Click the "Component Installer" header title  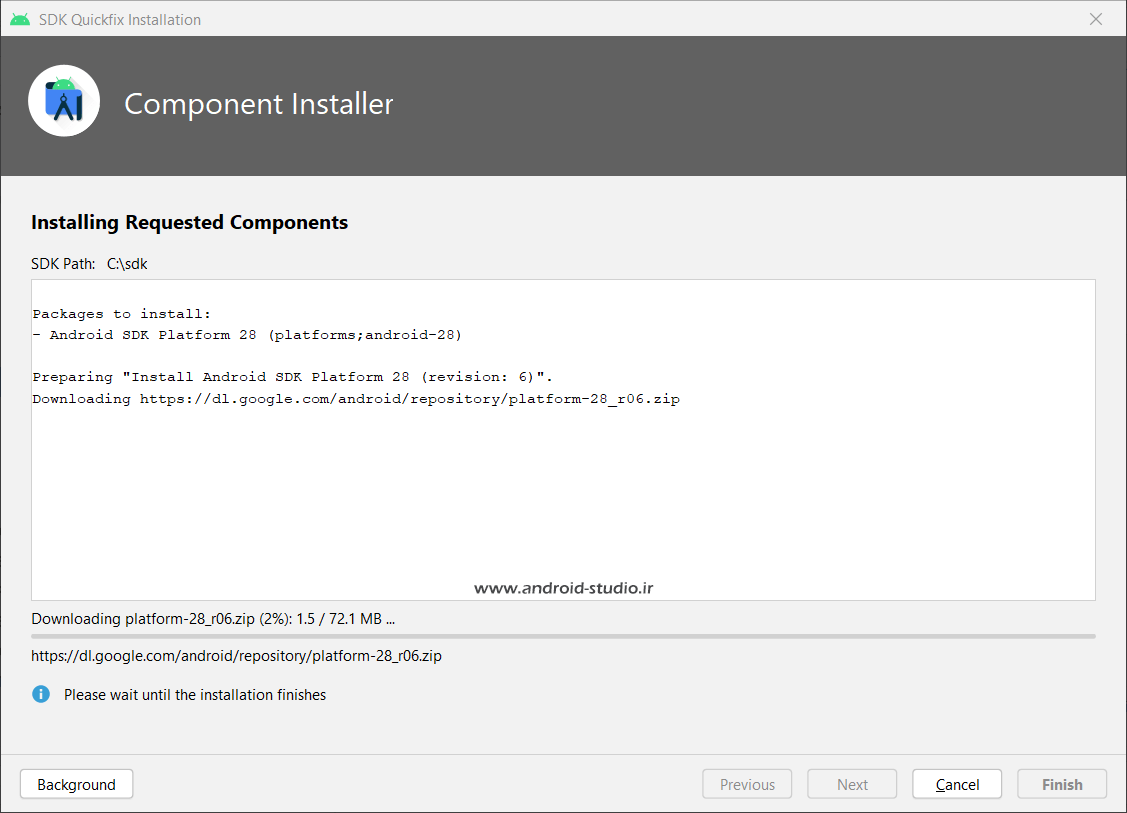pyautogui.click(x=258, y=104)
